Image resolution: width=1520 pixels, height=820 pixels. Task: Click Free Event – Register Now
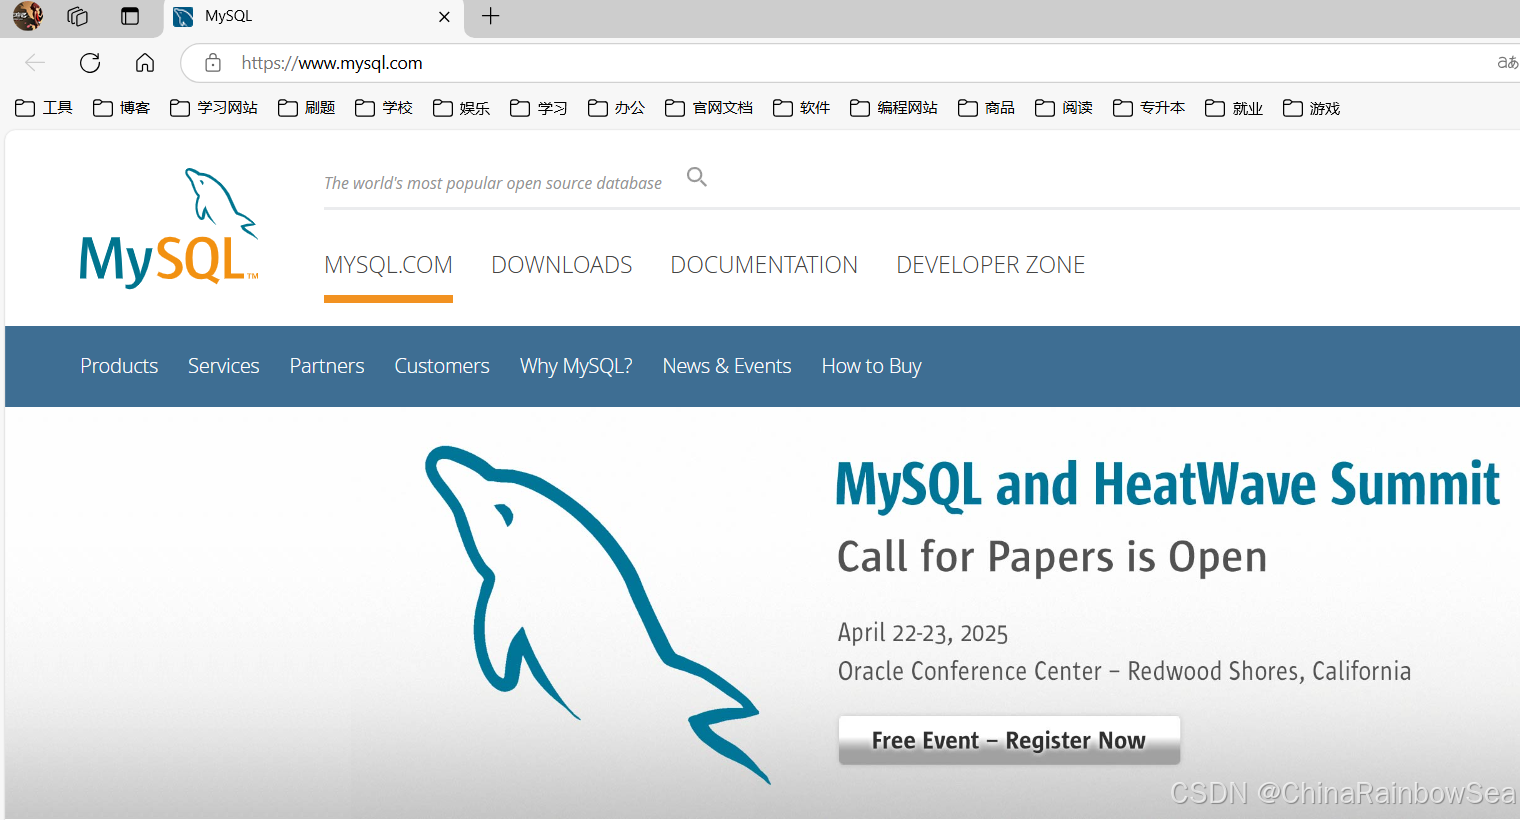click(1008, 740)
